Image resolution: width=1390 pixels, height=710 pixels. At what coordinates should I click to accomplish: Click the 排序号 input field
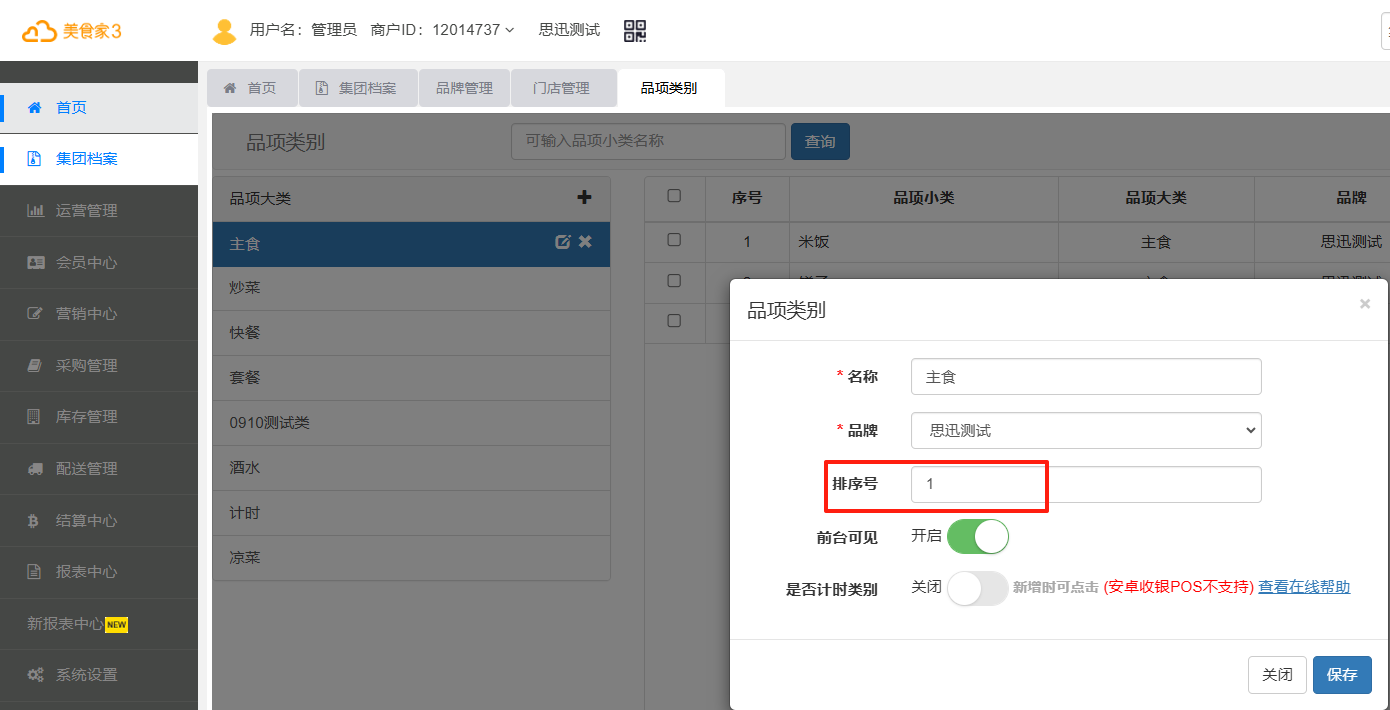point(1085,484)
